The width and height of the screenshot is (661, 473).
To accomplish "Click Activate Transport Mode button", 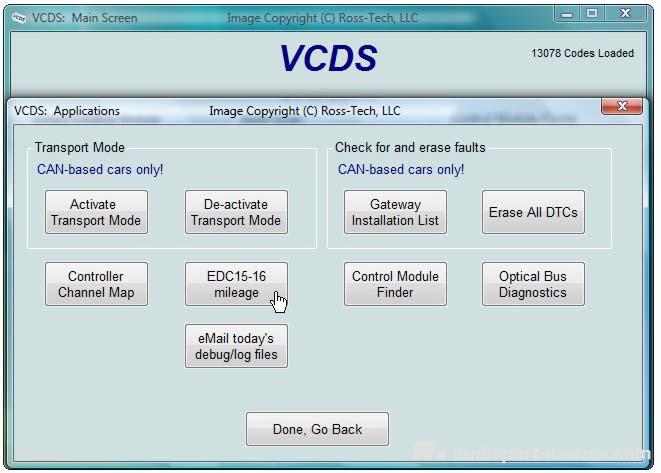I will [x=96, y=212].
